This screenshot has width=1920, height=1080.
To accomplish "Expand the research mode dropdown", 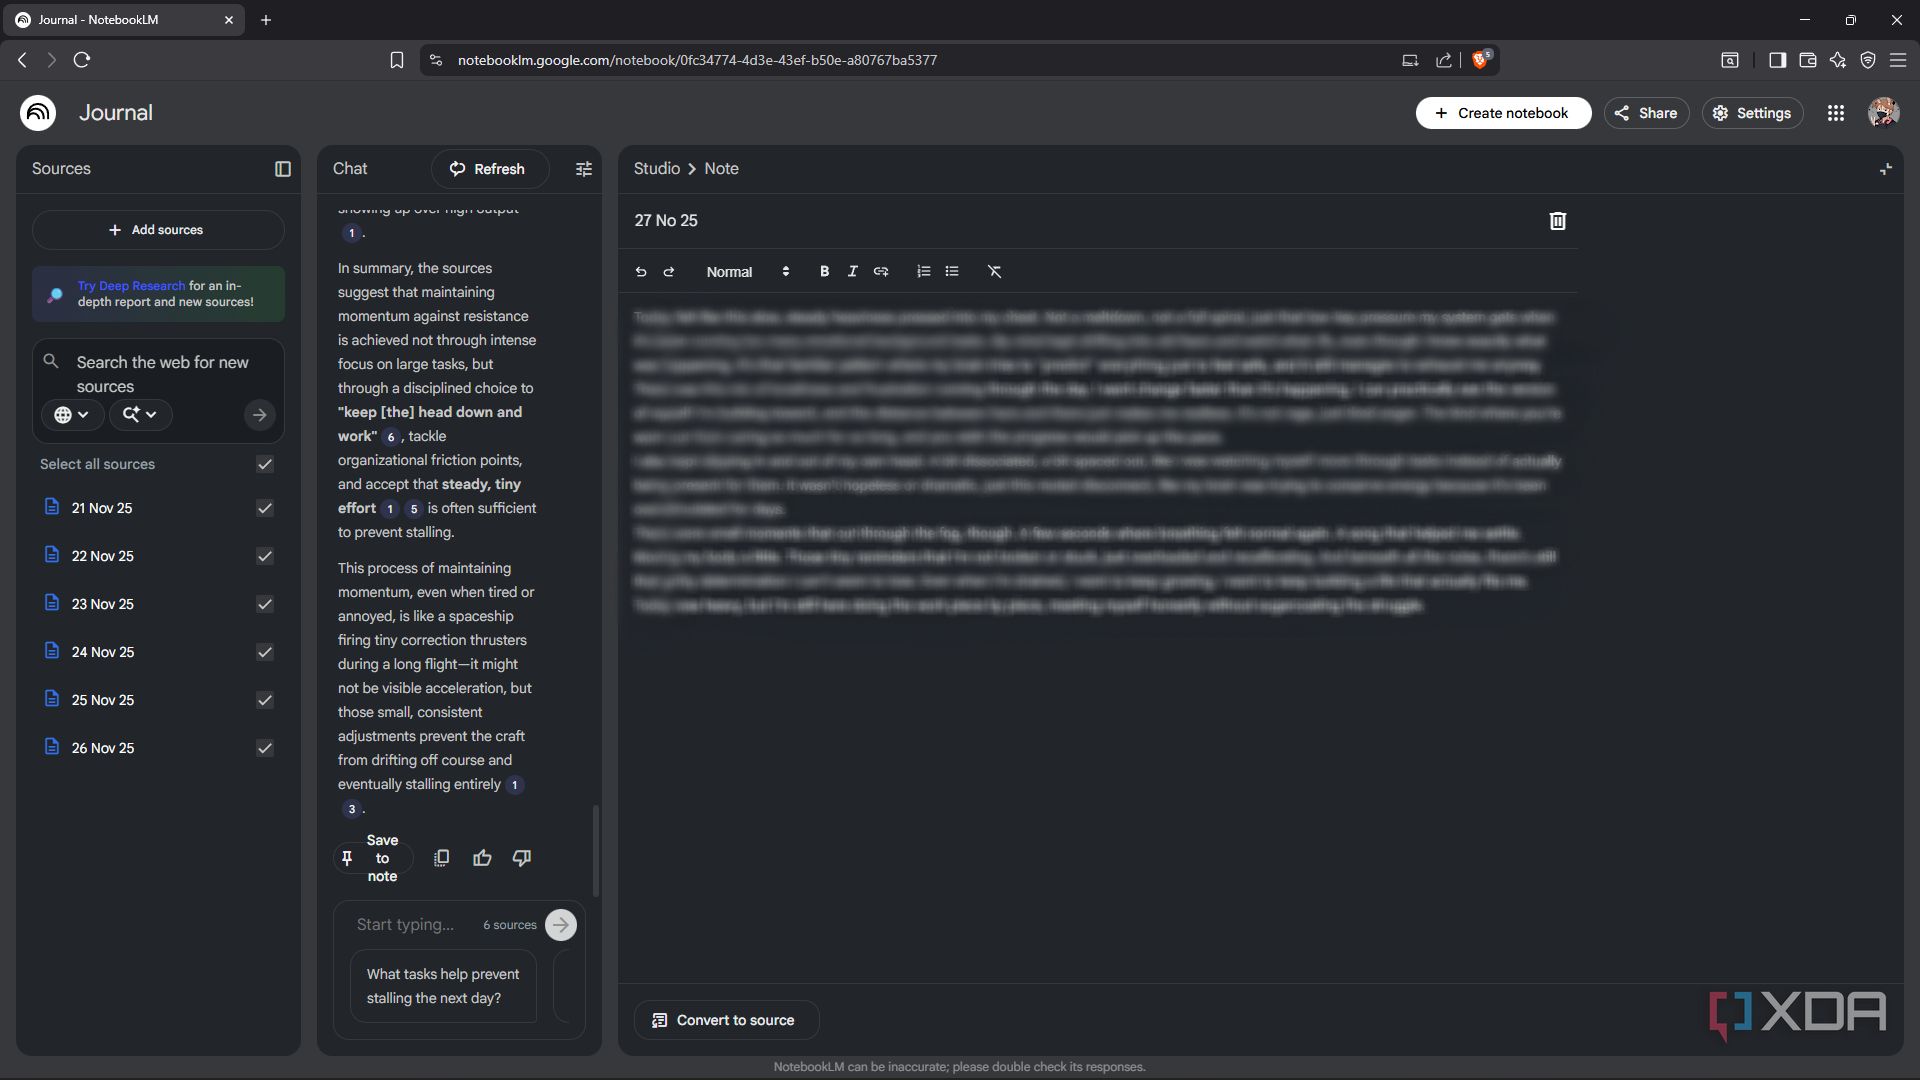I will pos(140,415).
